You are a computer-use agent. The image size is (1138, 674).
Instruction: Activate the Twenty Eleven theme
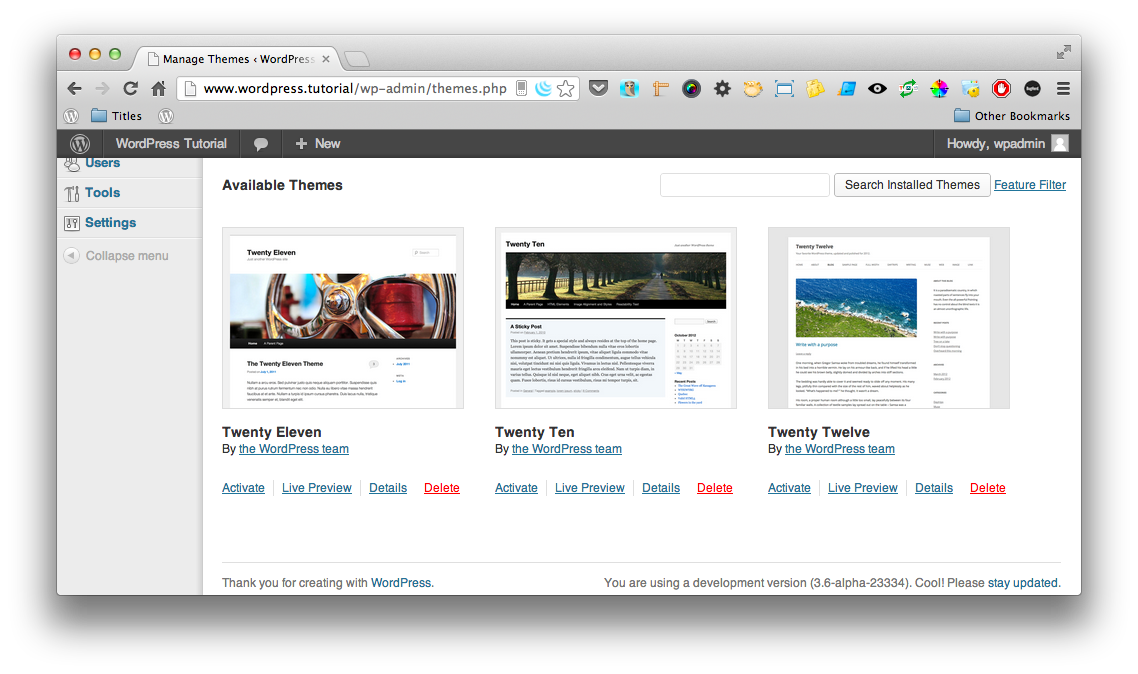pos(243,488)
